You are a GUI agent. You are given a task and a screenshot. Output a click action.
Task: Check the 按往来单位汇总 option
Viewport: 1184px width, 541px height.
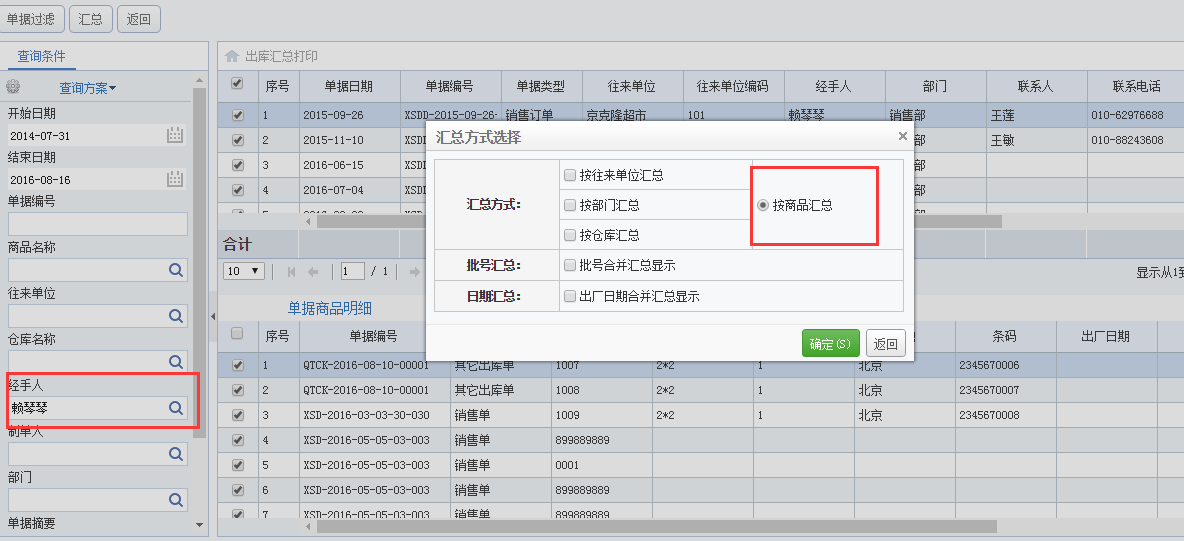(570, 175)
